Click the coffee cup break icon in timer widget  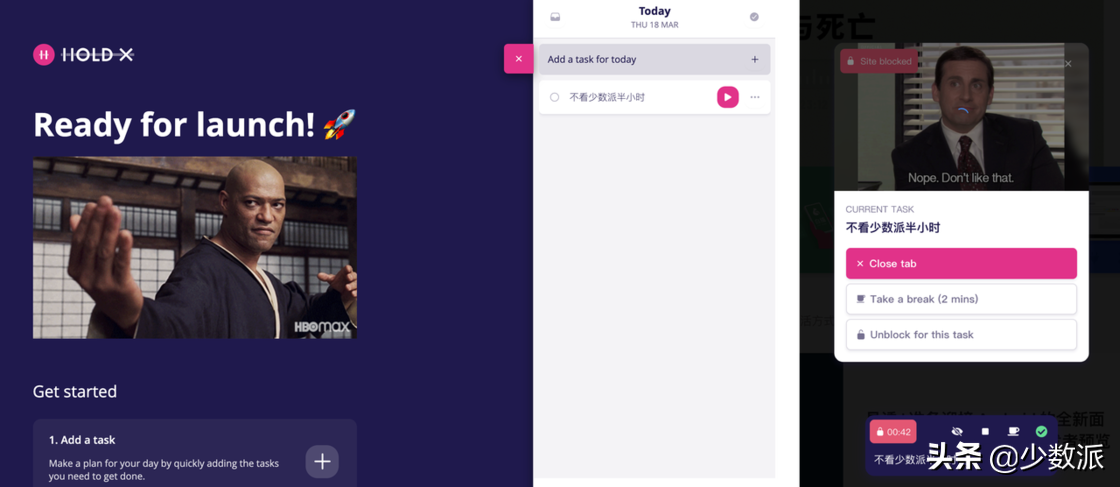point(1013,431)
